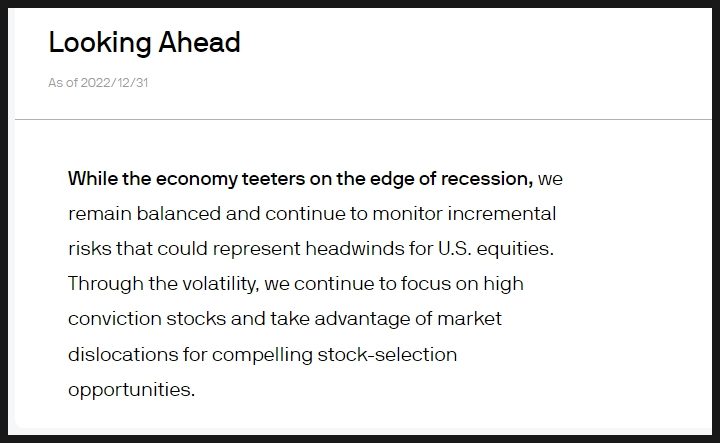Click the word 'volatility,' in the paragraph
720x443 pixels.
(220, 284)
